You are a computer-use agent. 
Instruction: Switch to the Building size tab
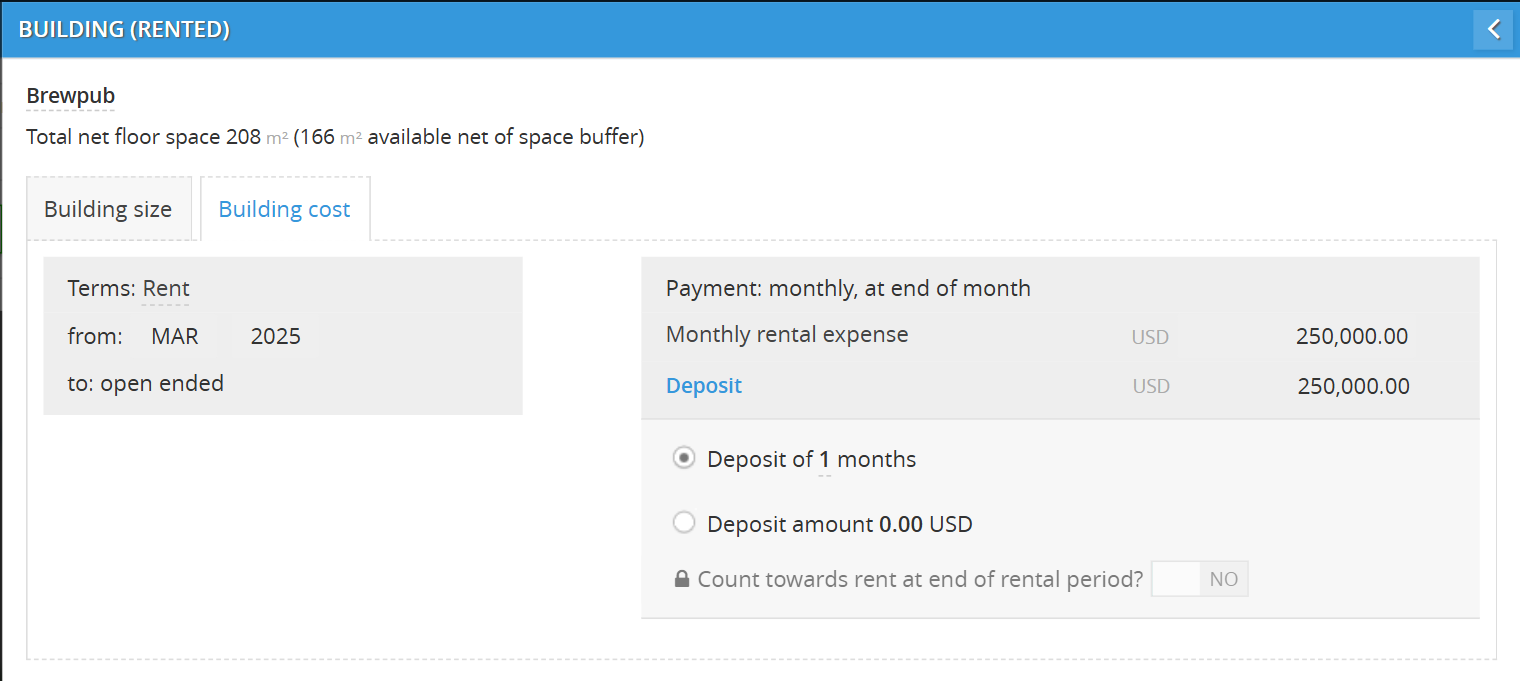pos(108,210)
